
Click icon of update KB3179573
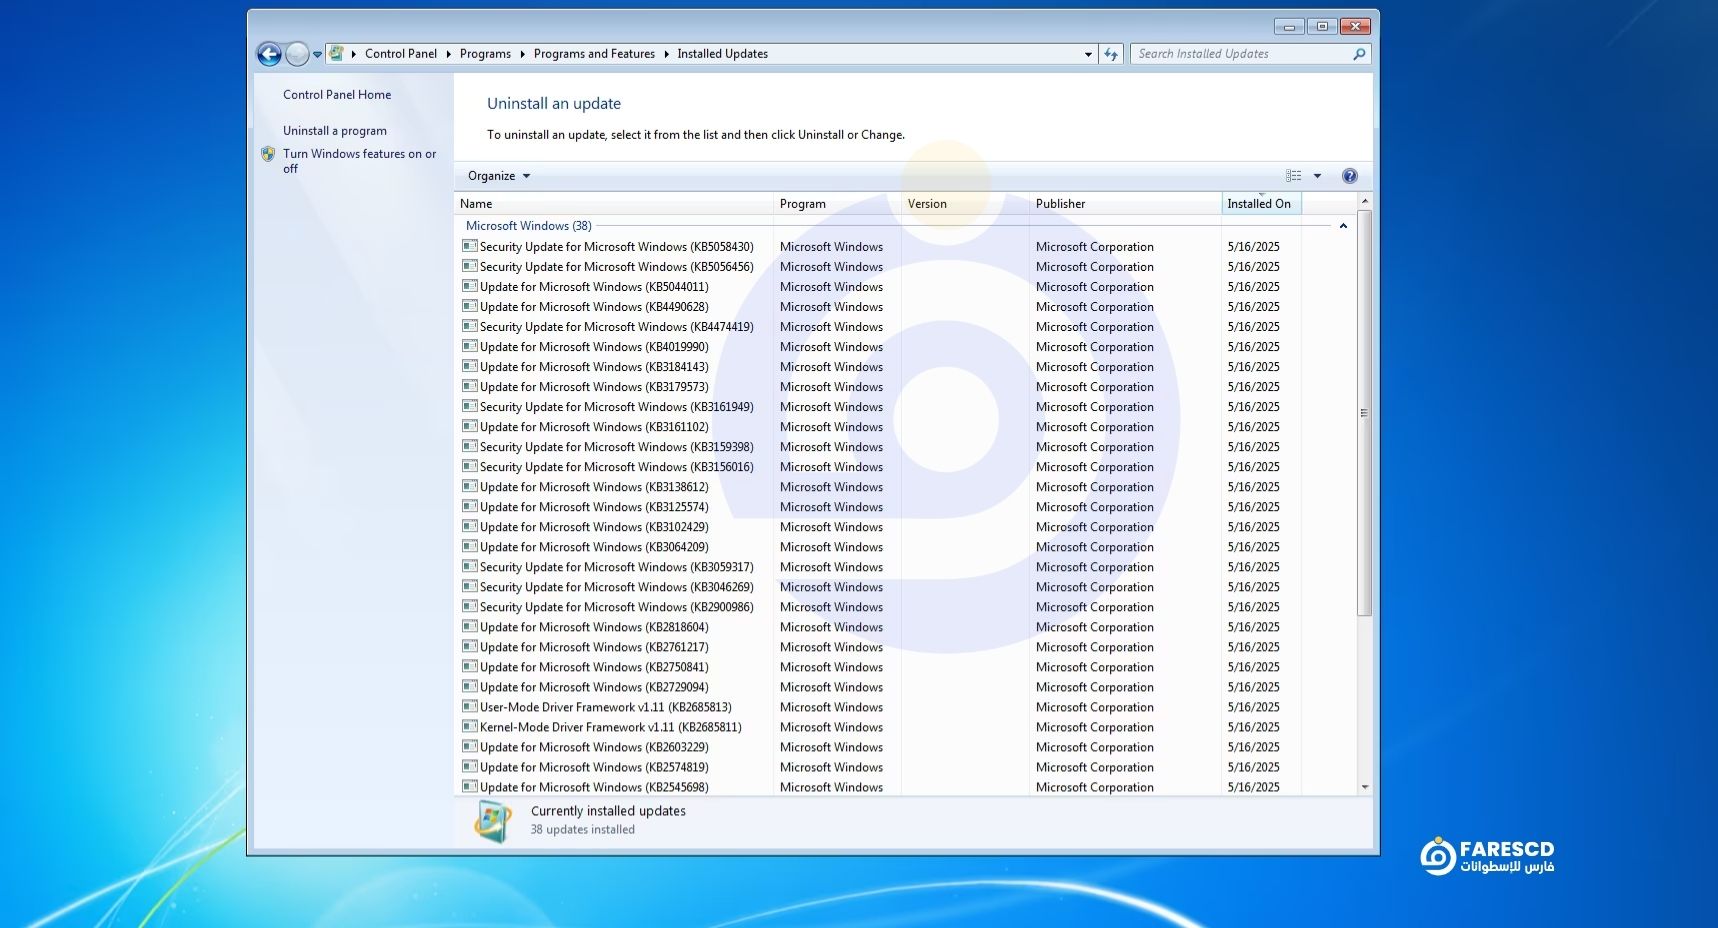tap(469, 386)
